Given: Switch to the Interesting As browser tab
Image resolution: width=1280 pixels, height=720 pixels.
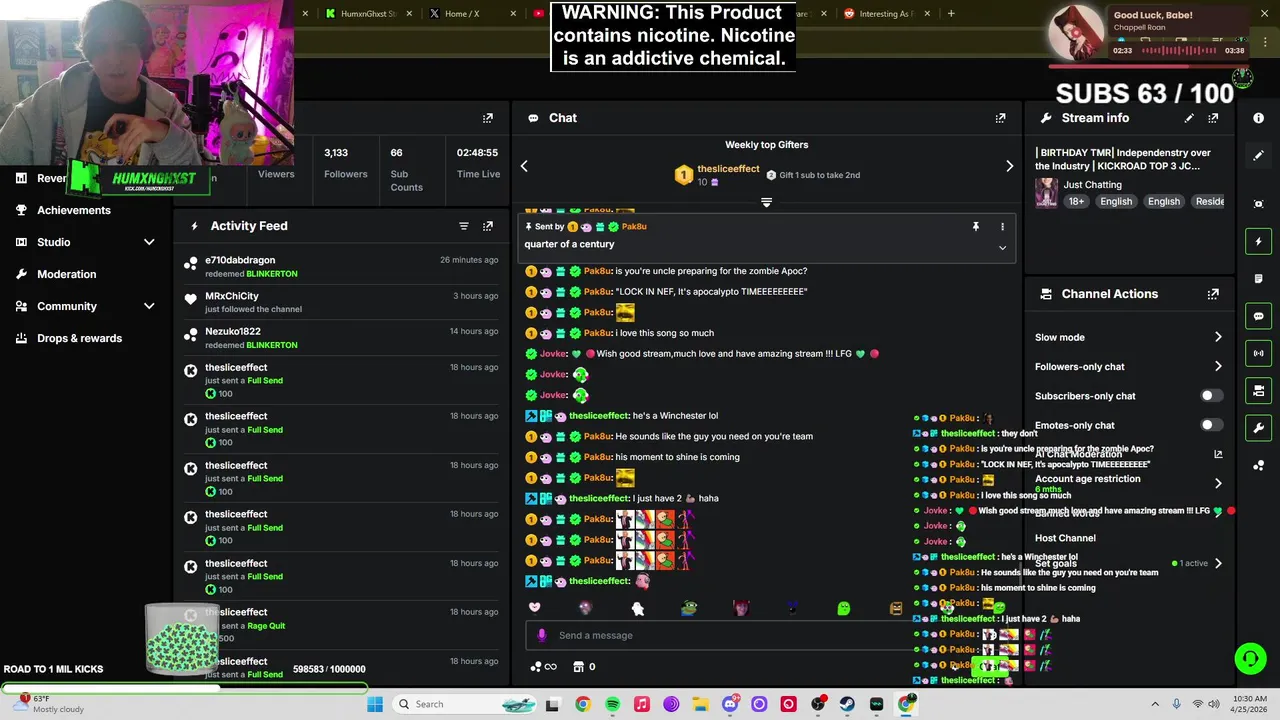Looking at the screenshot, I should coord(886,14).
